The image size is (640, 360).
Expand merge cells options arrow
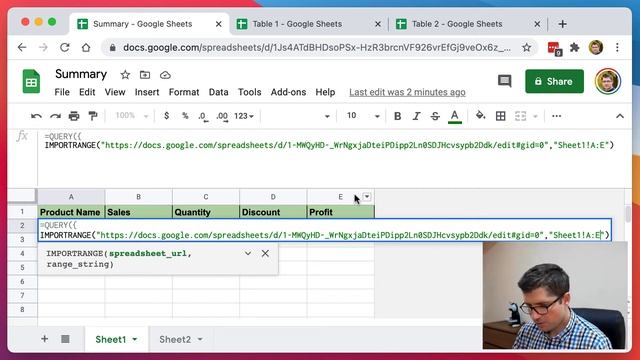535,117
